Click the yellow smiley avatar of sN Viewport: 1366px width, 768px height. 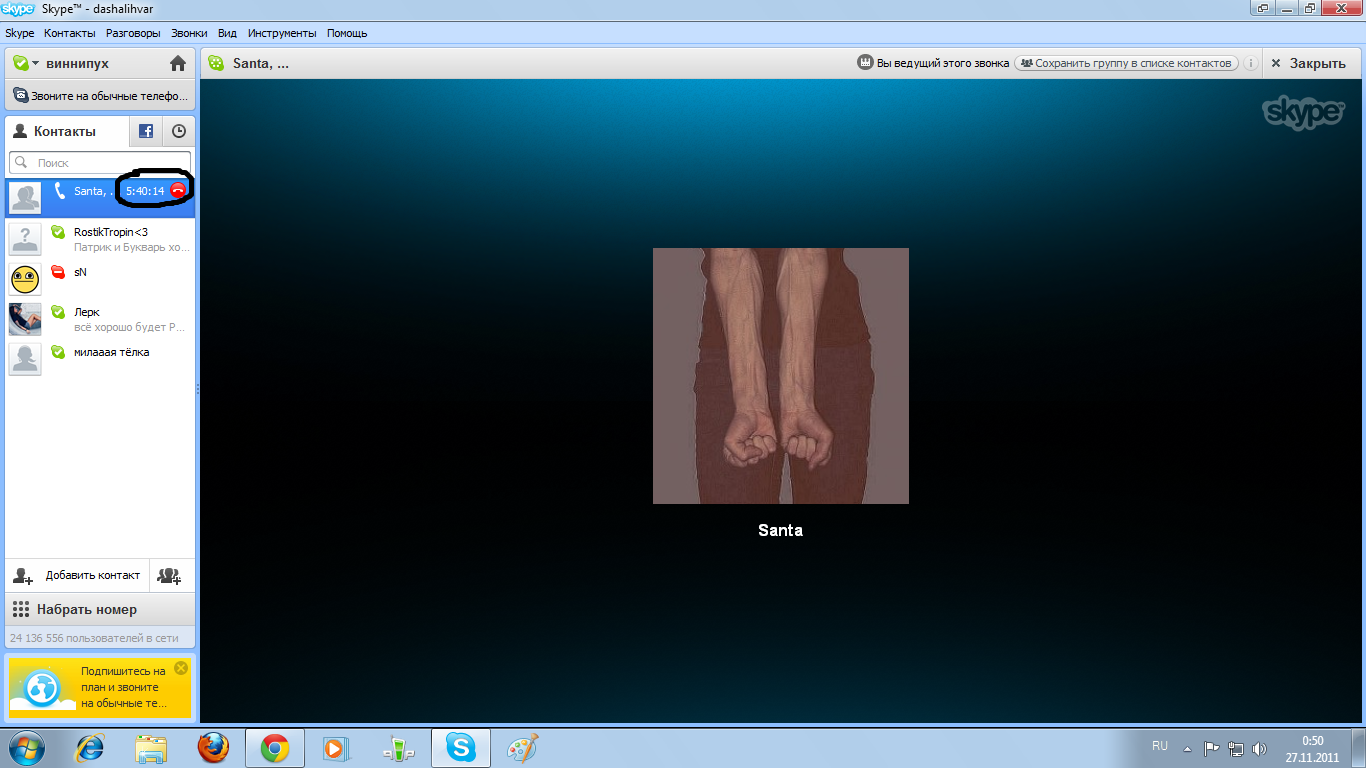tap(25, 278)
